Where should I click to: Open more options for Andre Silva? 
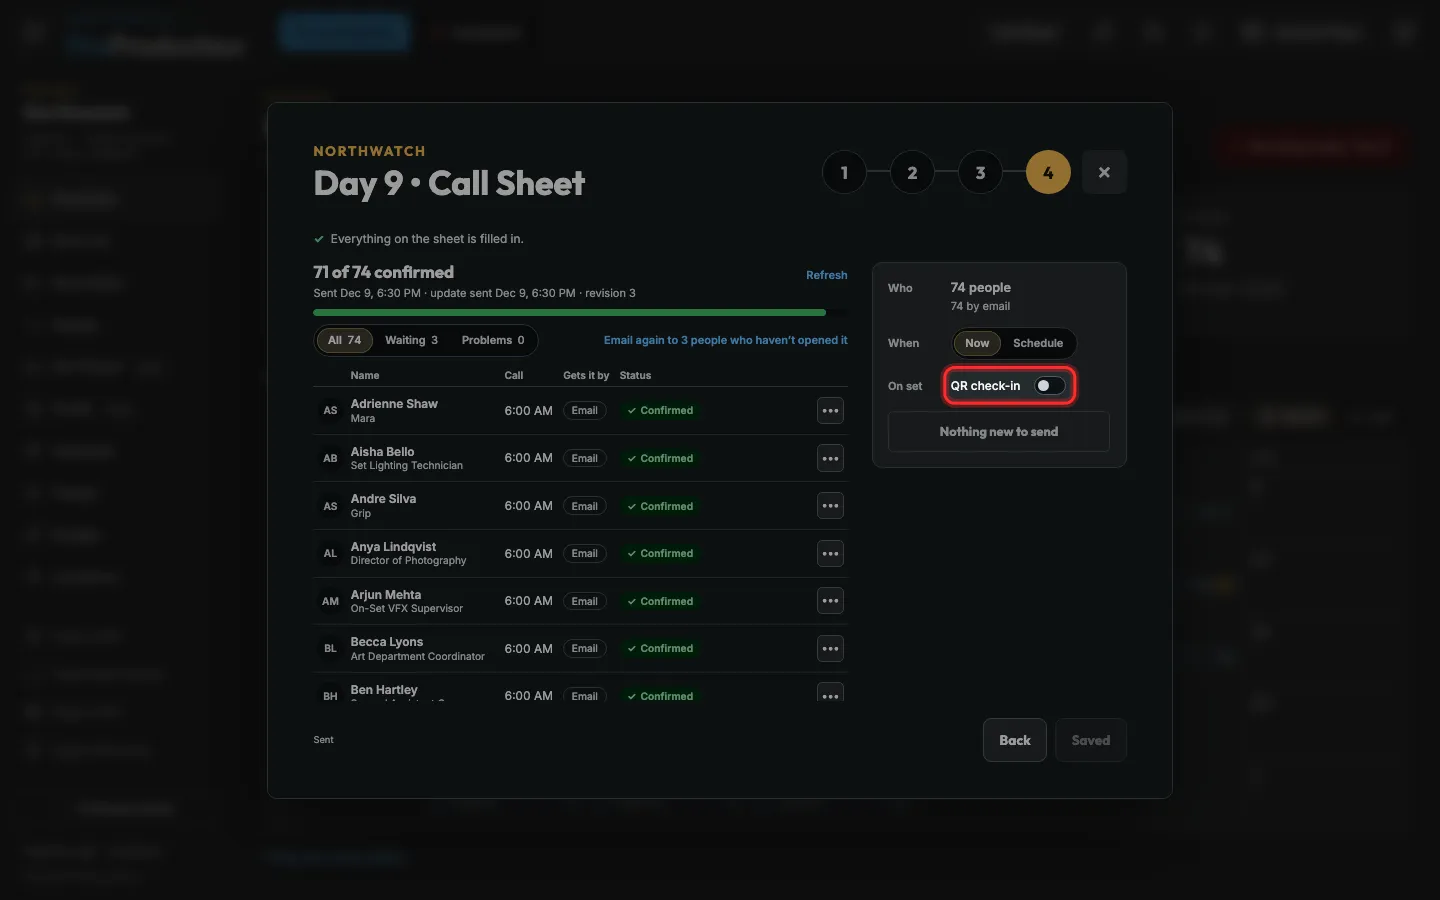[x=830, y=506]
